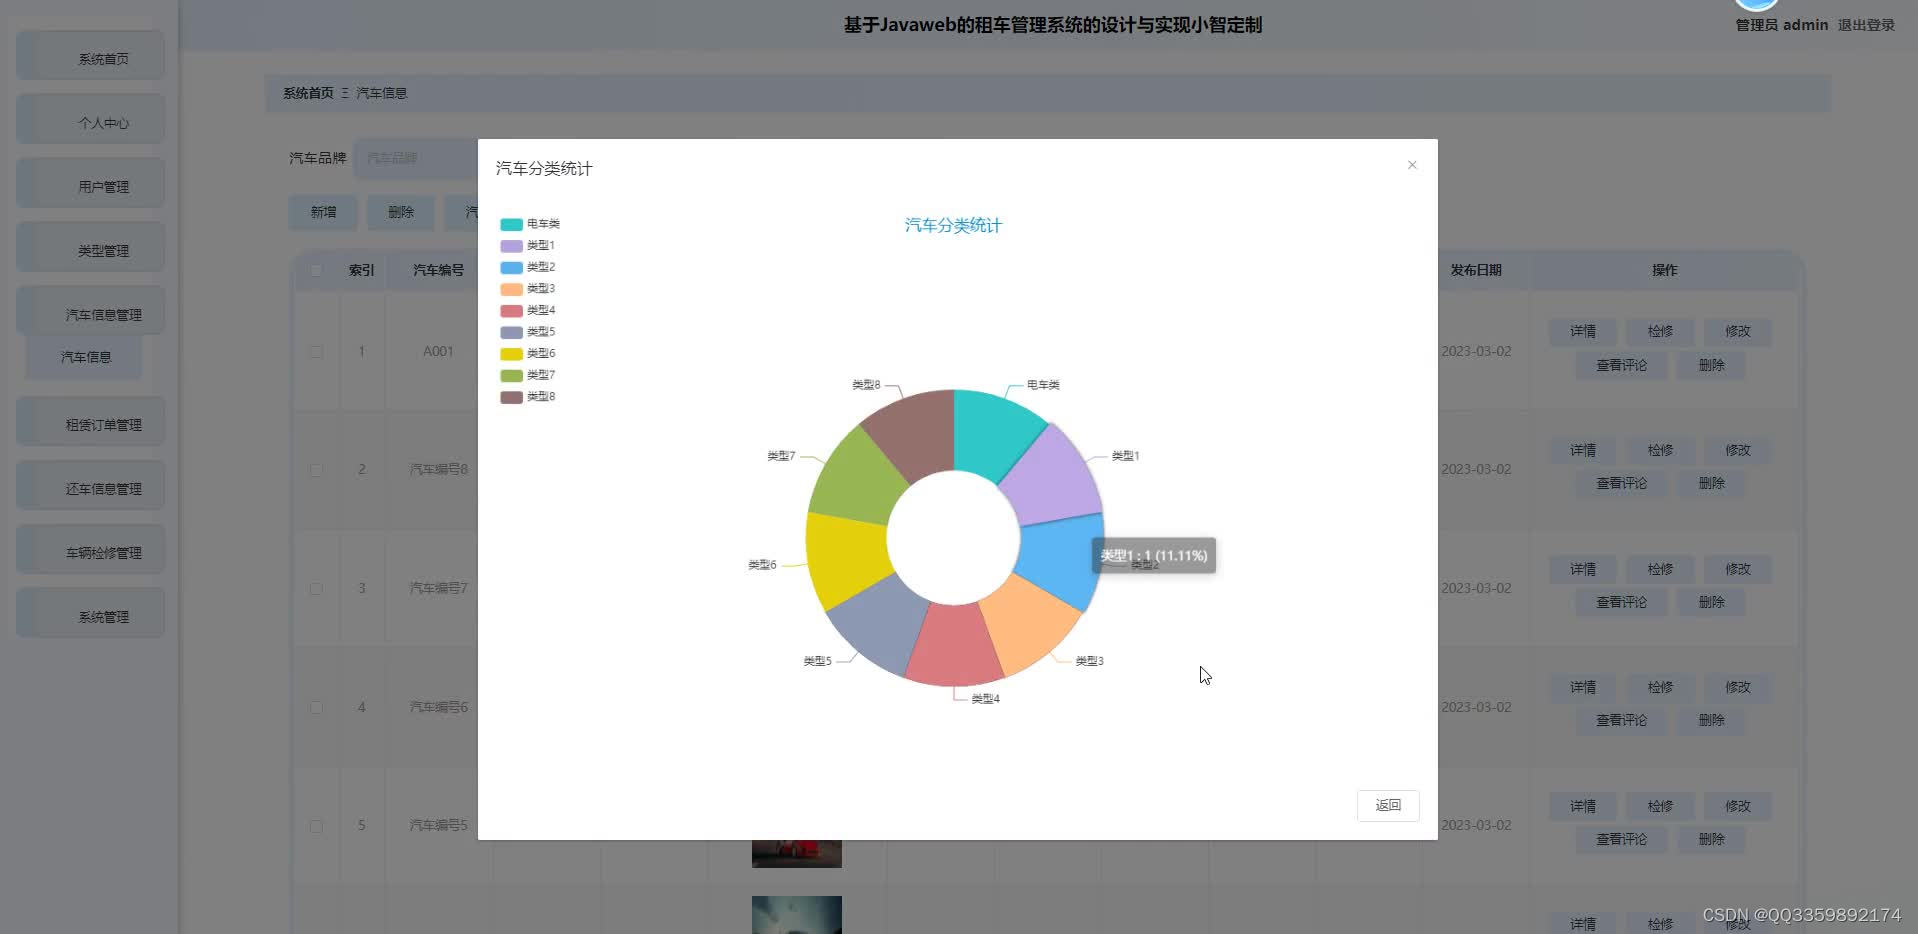Click 详情 for the 汽车编号8 row

coord(1583,450)
